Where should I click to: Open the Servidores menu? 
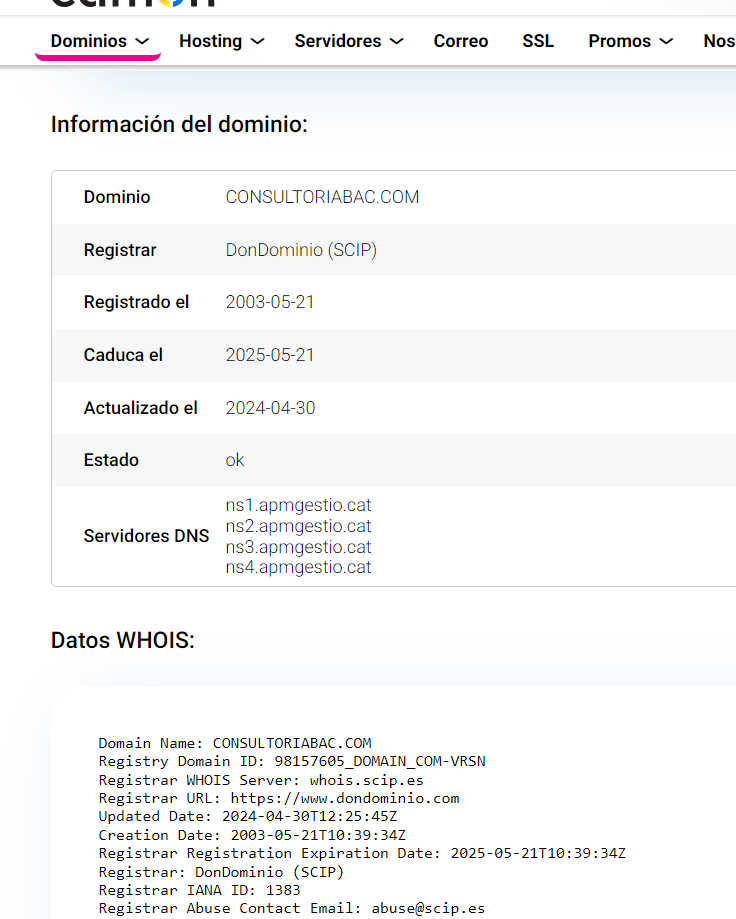(349, 41)
